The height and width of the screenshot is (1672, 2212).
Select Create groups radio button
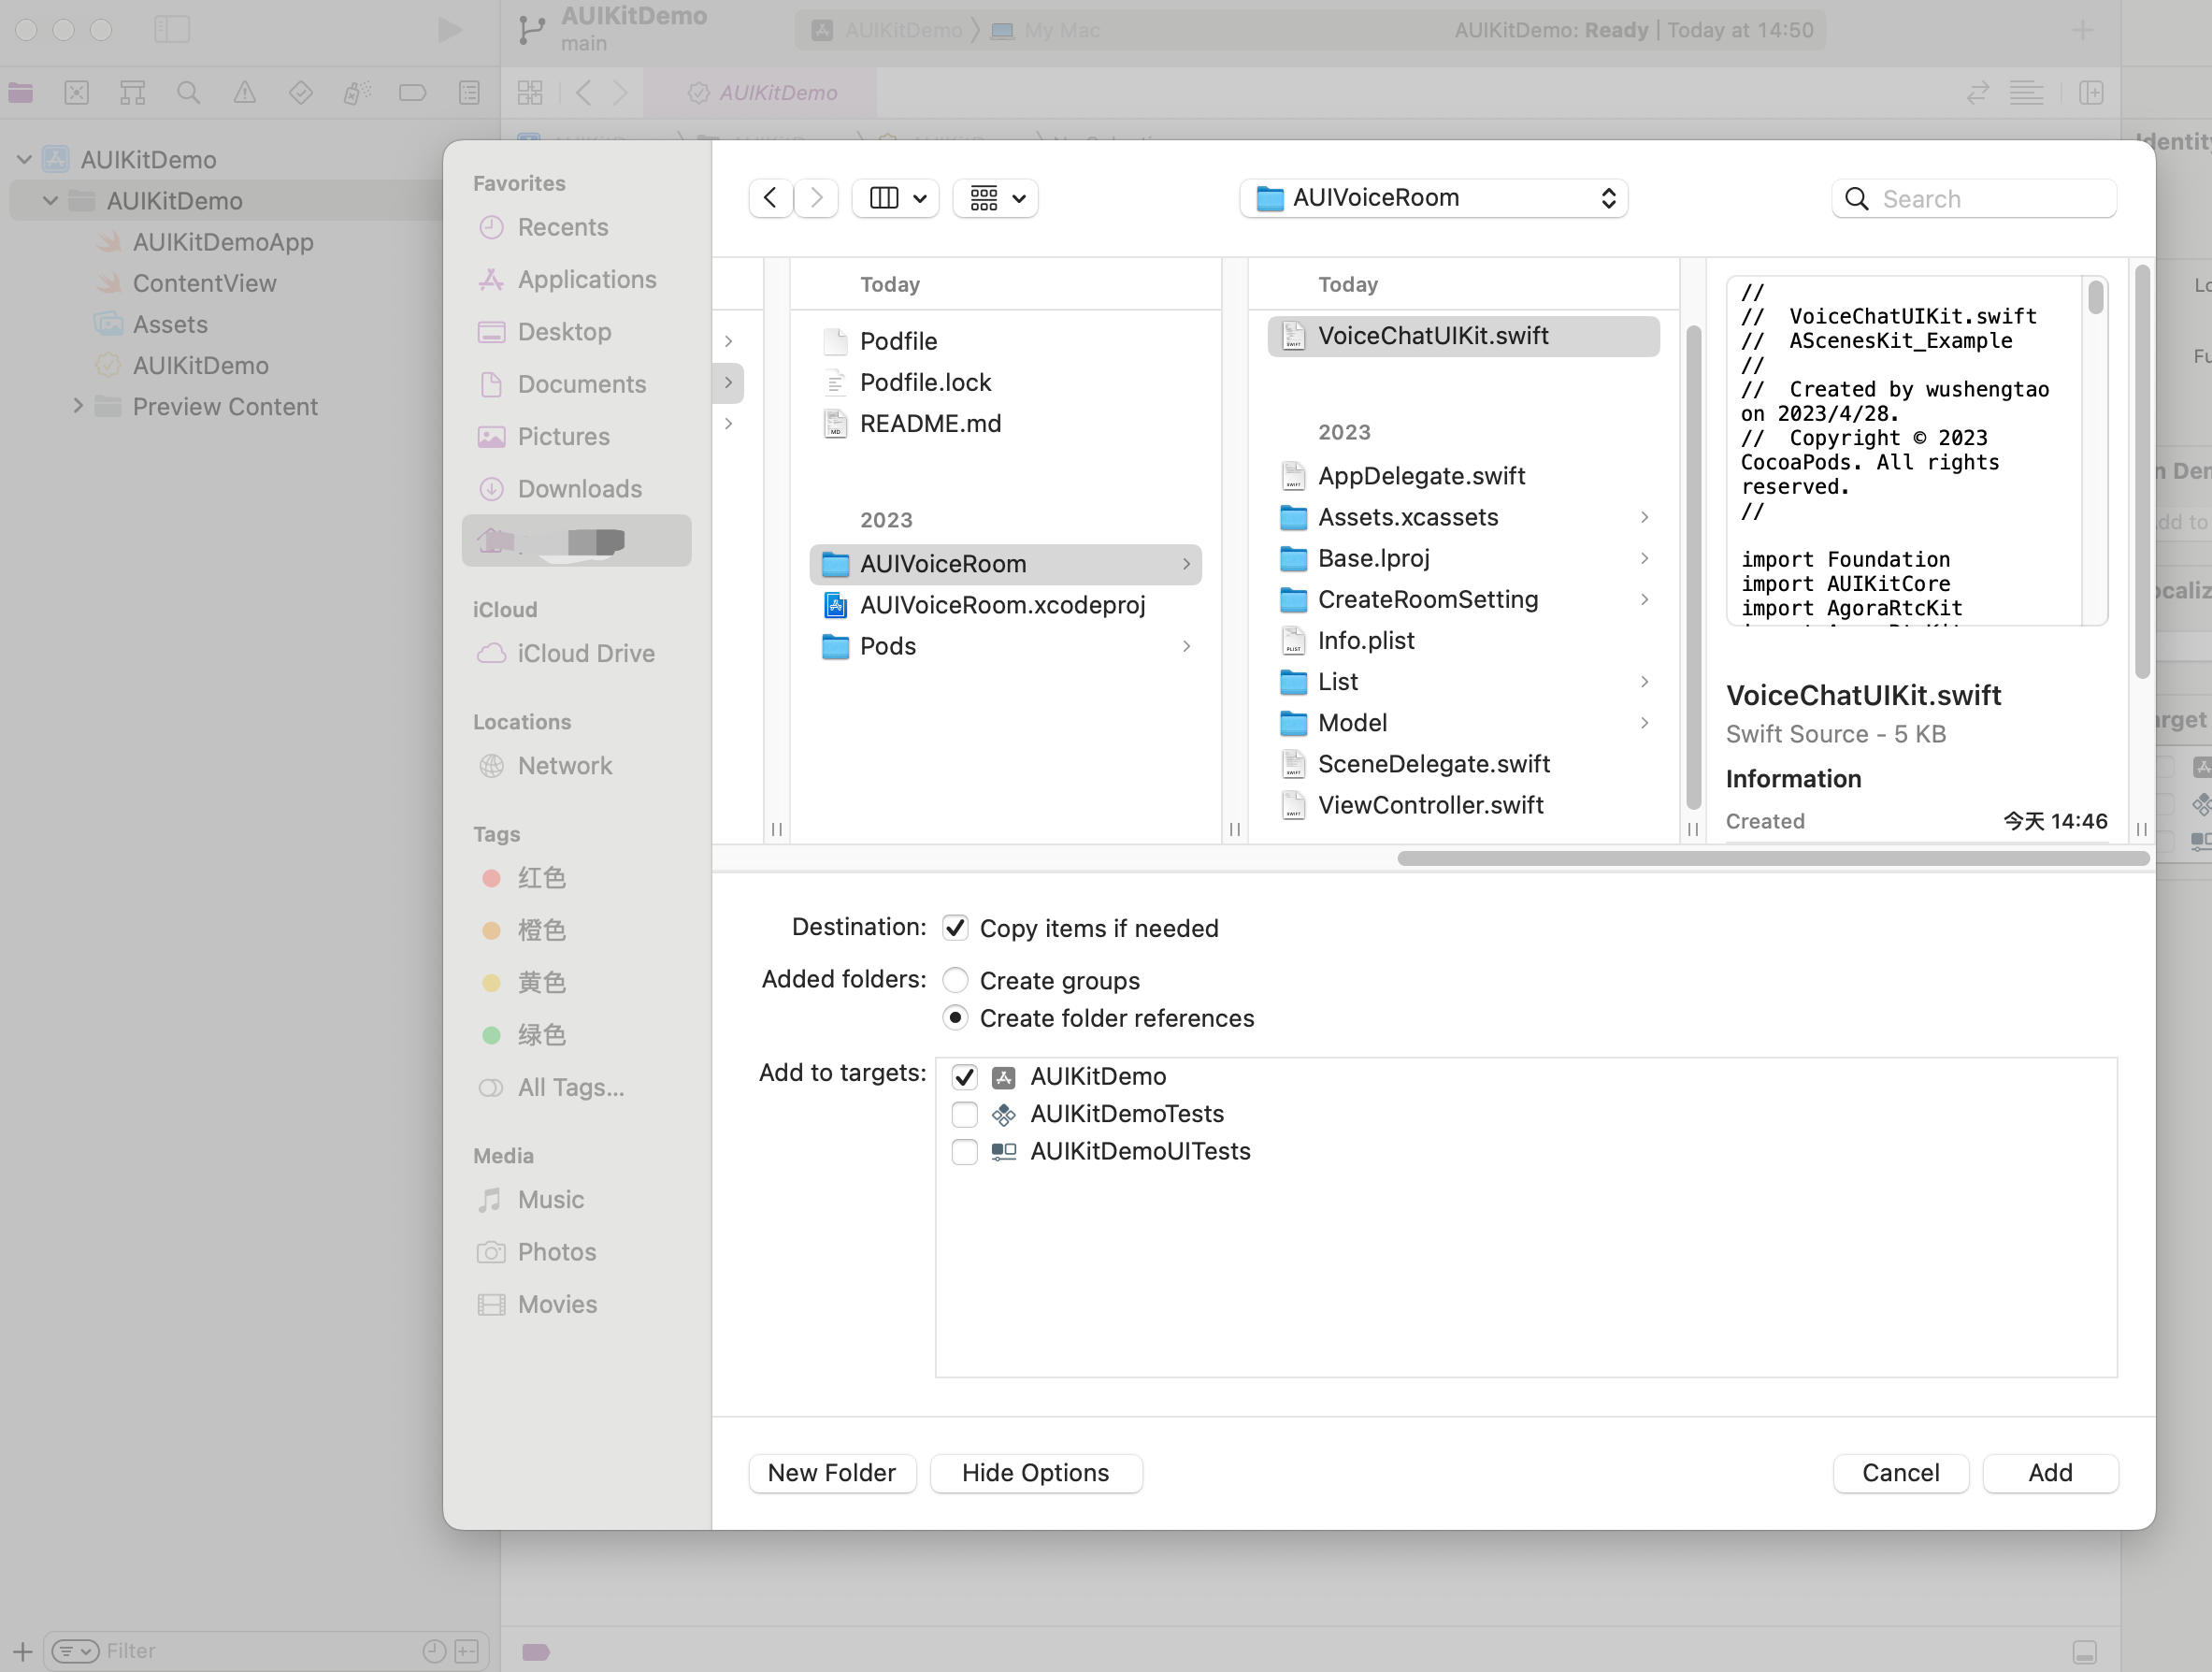(955, 979)
